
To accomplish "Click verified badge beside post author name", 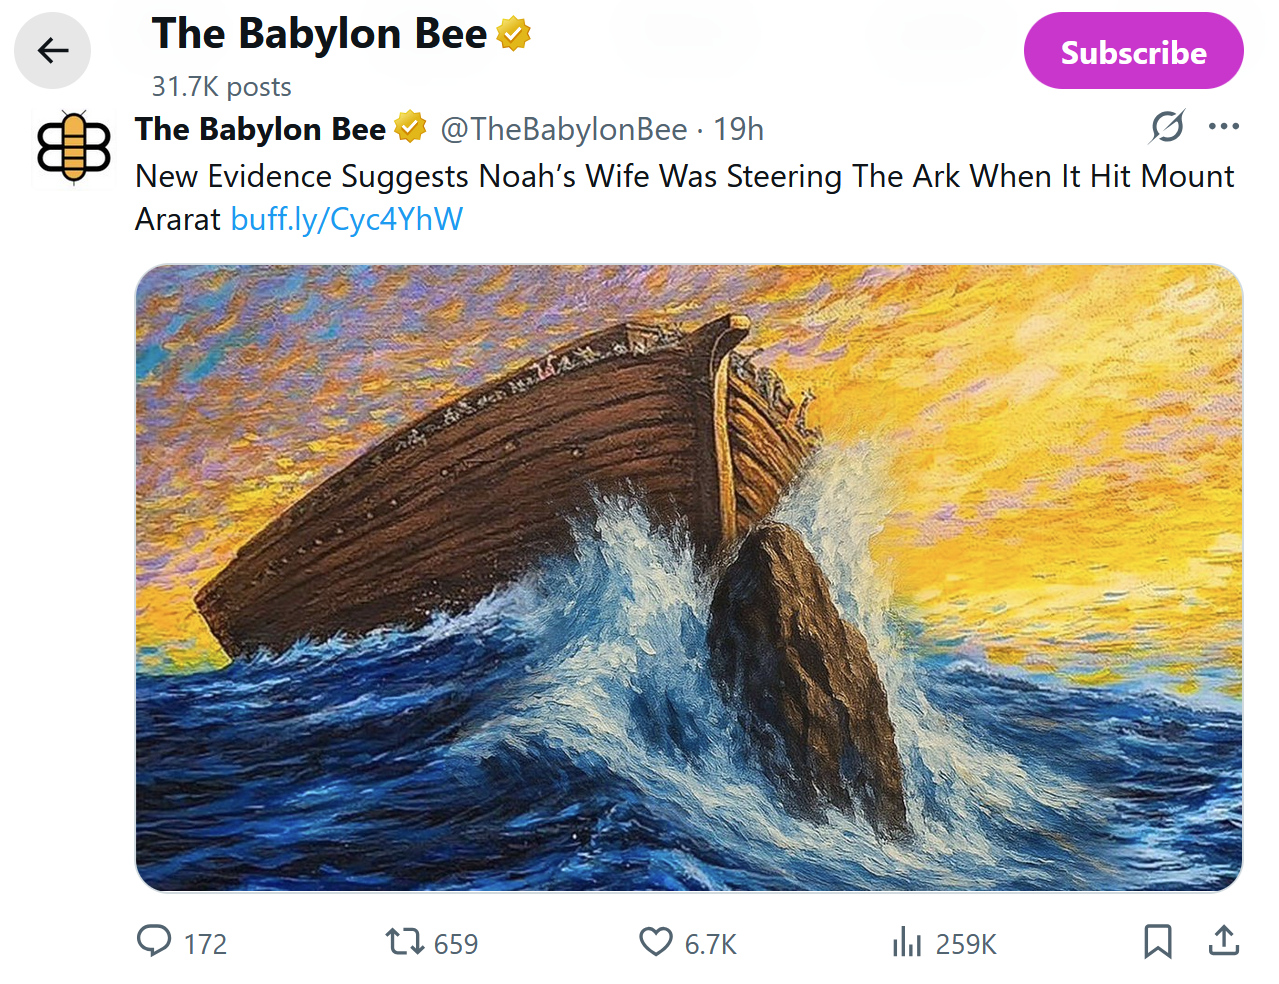I will click(410, 128).
